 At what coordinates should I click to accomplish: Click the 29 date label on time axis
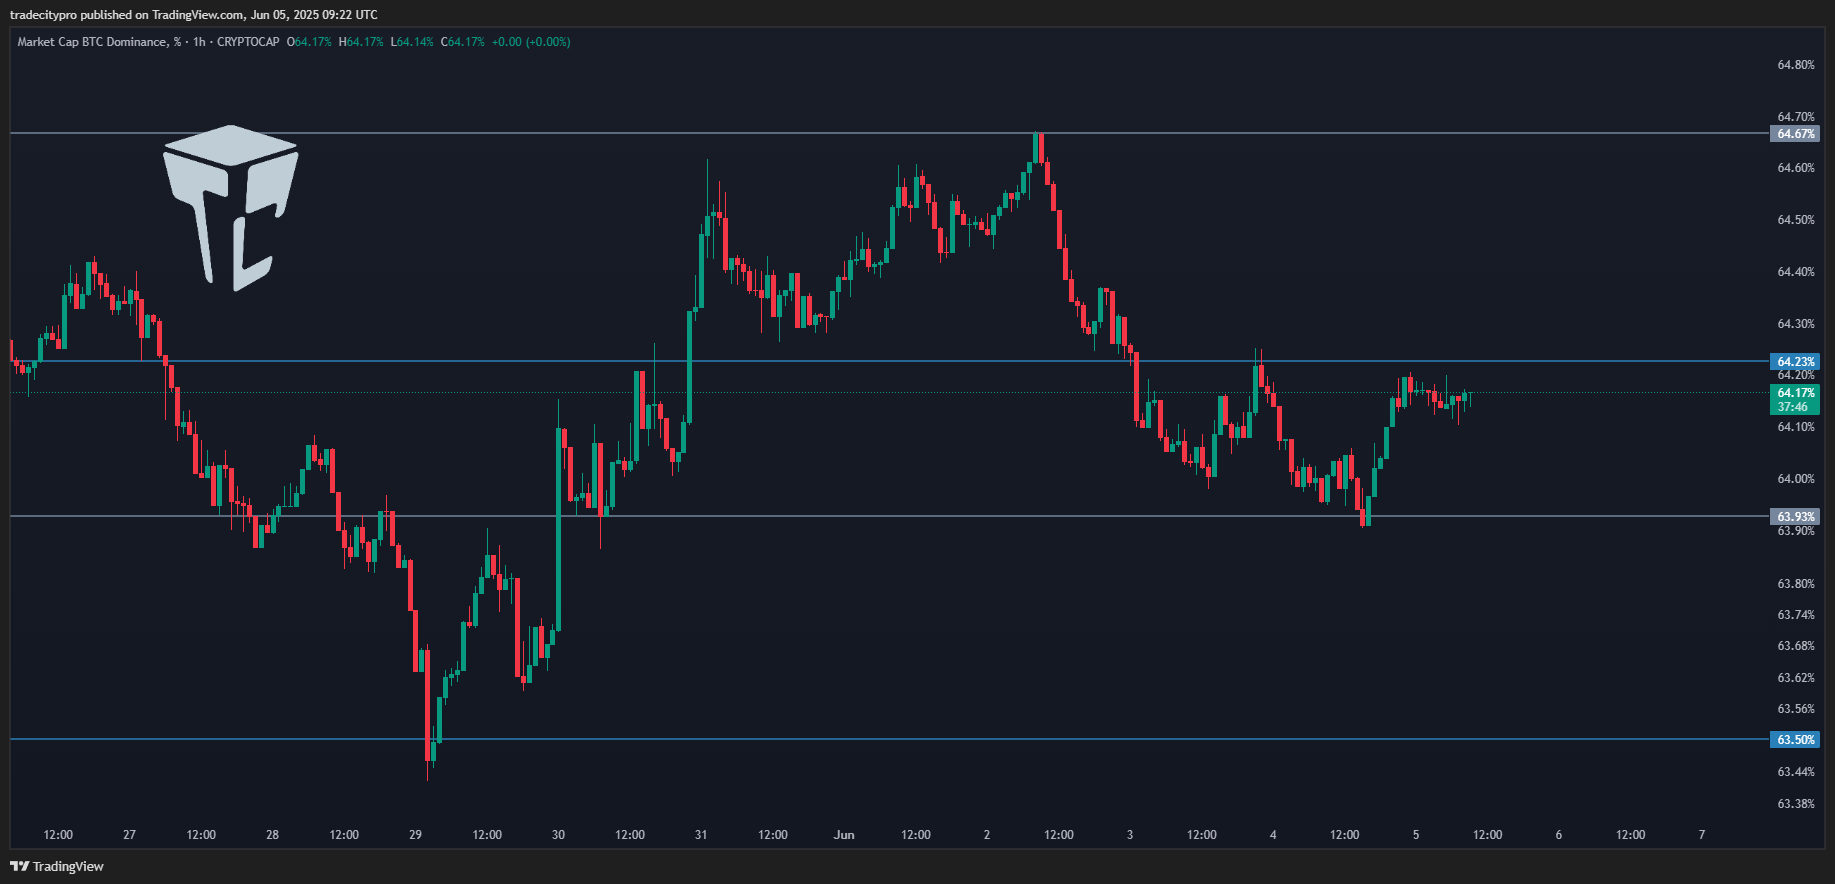point(416,835)
